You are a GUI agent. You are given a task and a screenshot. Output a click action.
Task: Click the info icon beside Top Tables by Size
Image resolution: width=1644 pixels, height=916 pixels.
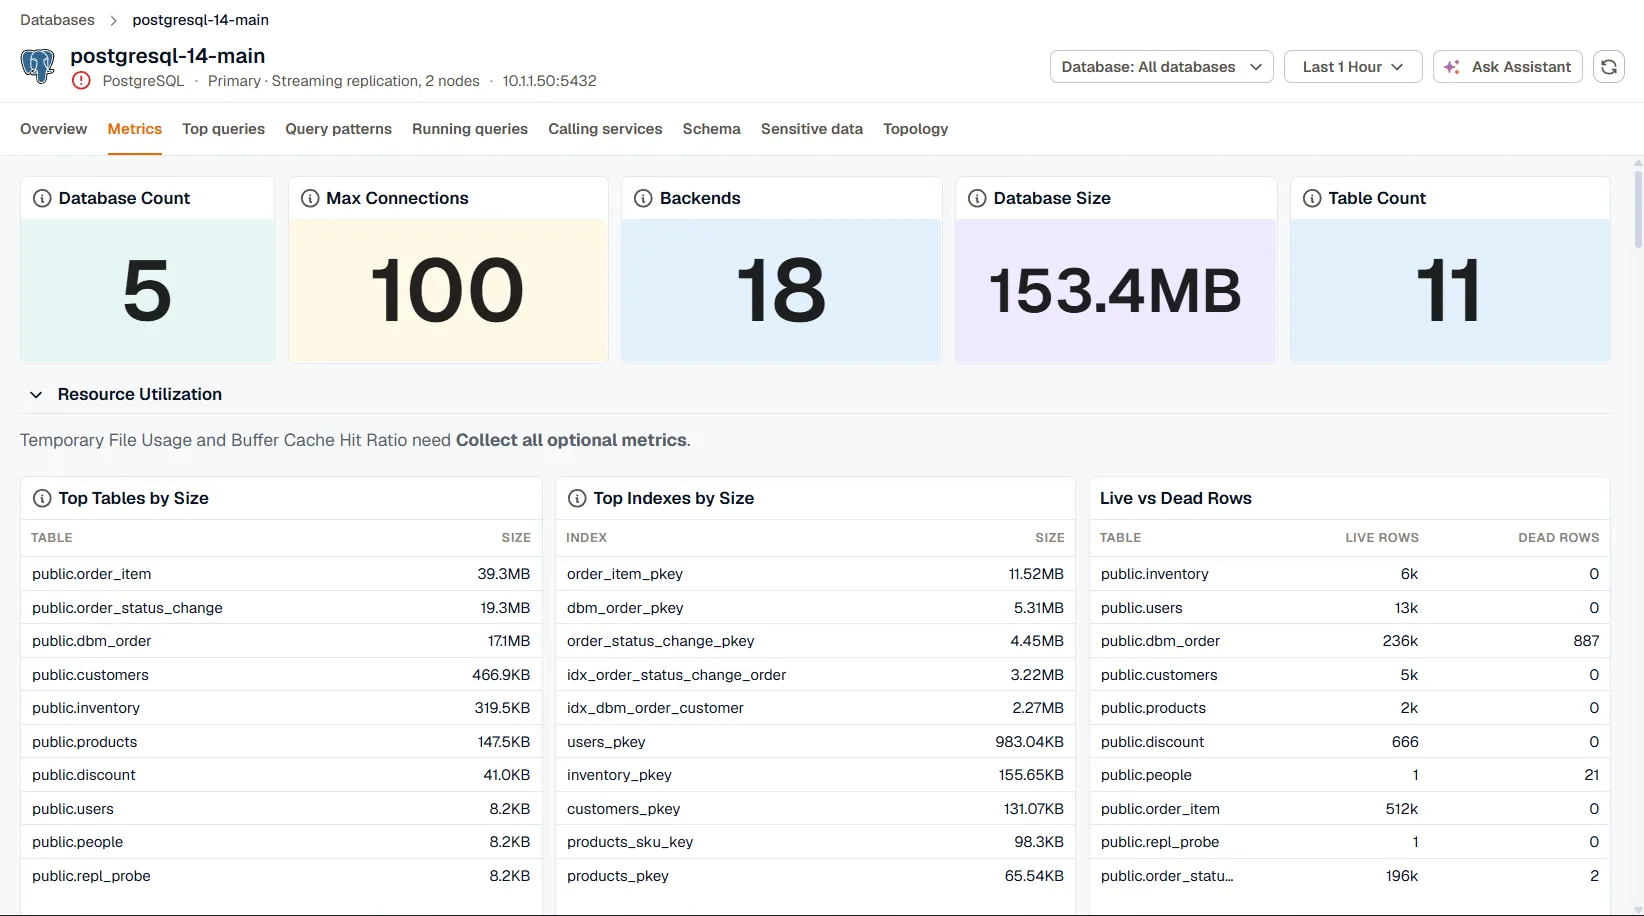click(42, 498)
